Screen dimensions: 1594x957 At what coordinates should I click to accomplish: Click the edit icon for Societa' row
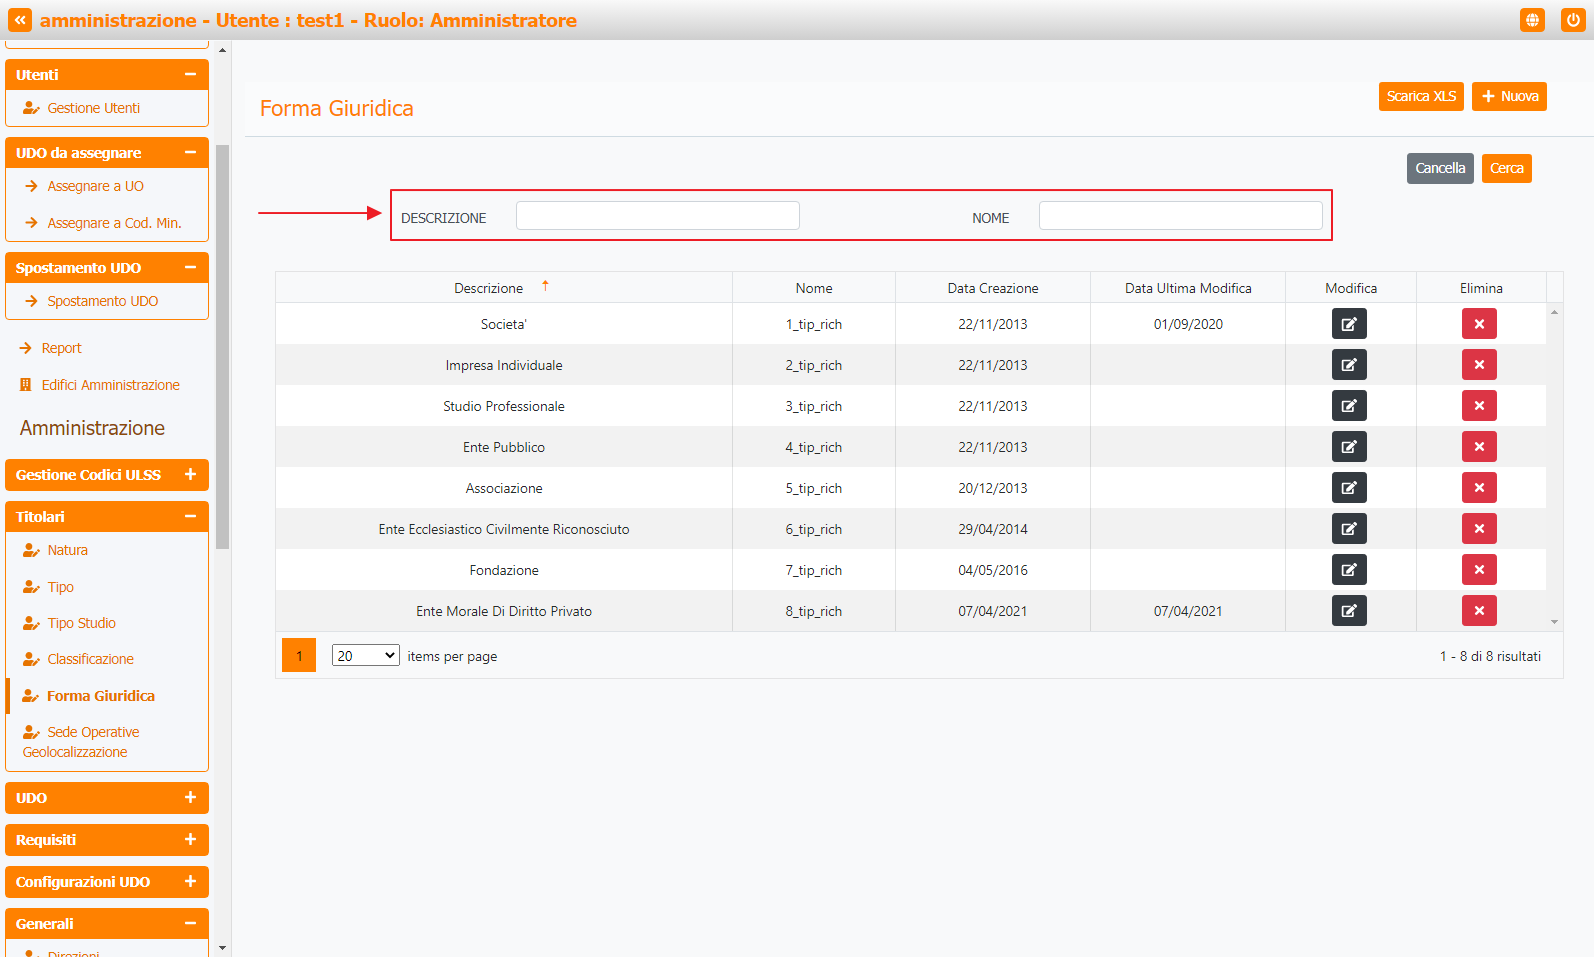pos(1348,324)
